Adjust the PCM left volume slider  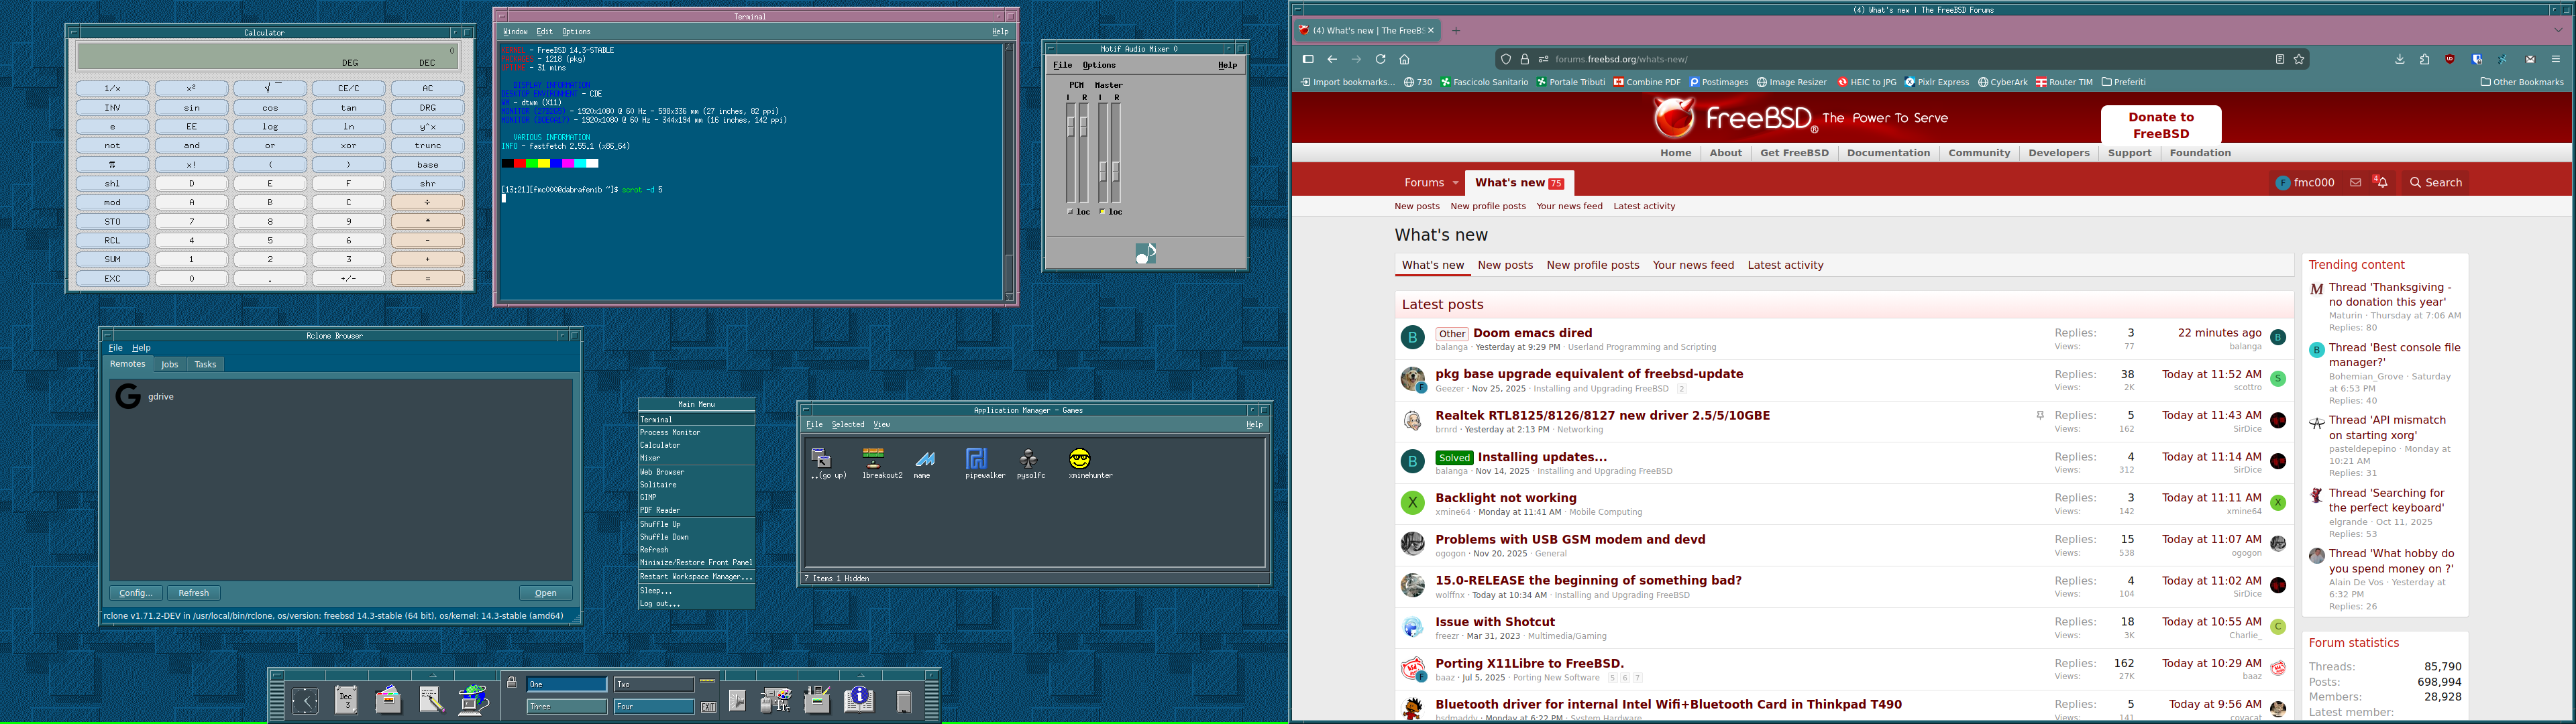tap(1071, 126)
